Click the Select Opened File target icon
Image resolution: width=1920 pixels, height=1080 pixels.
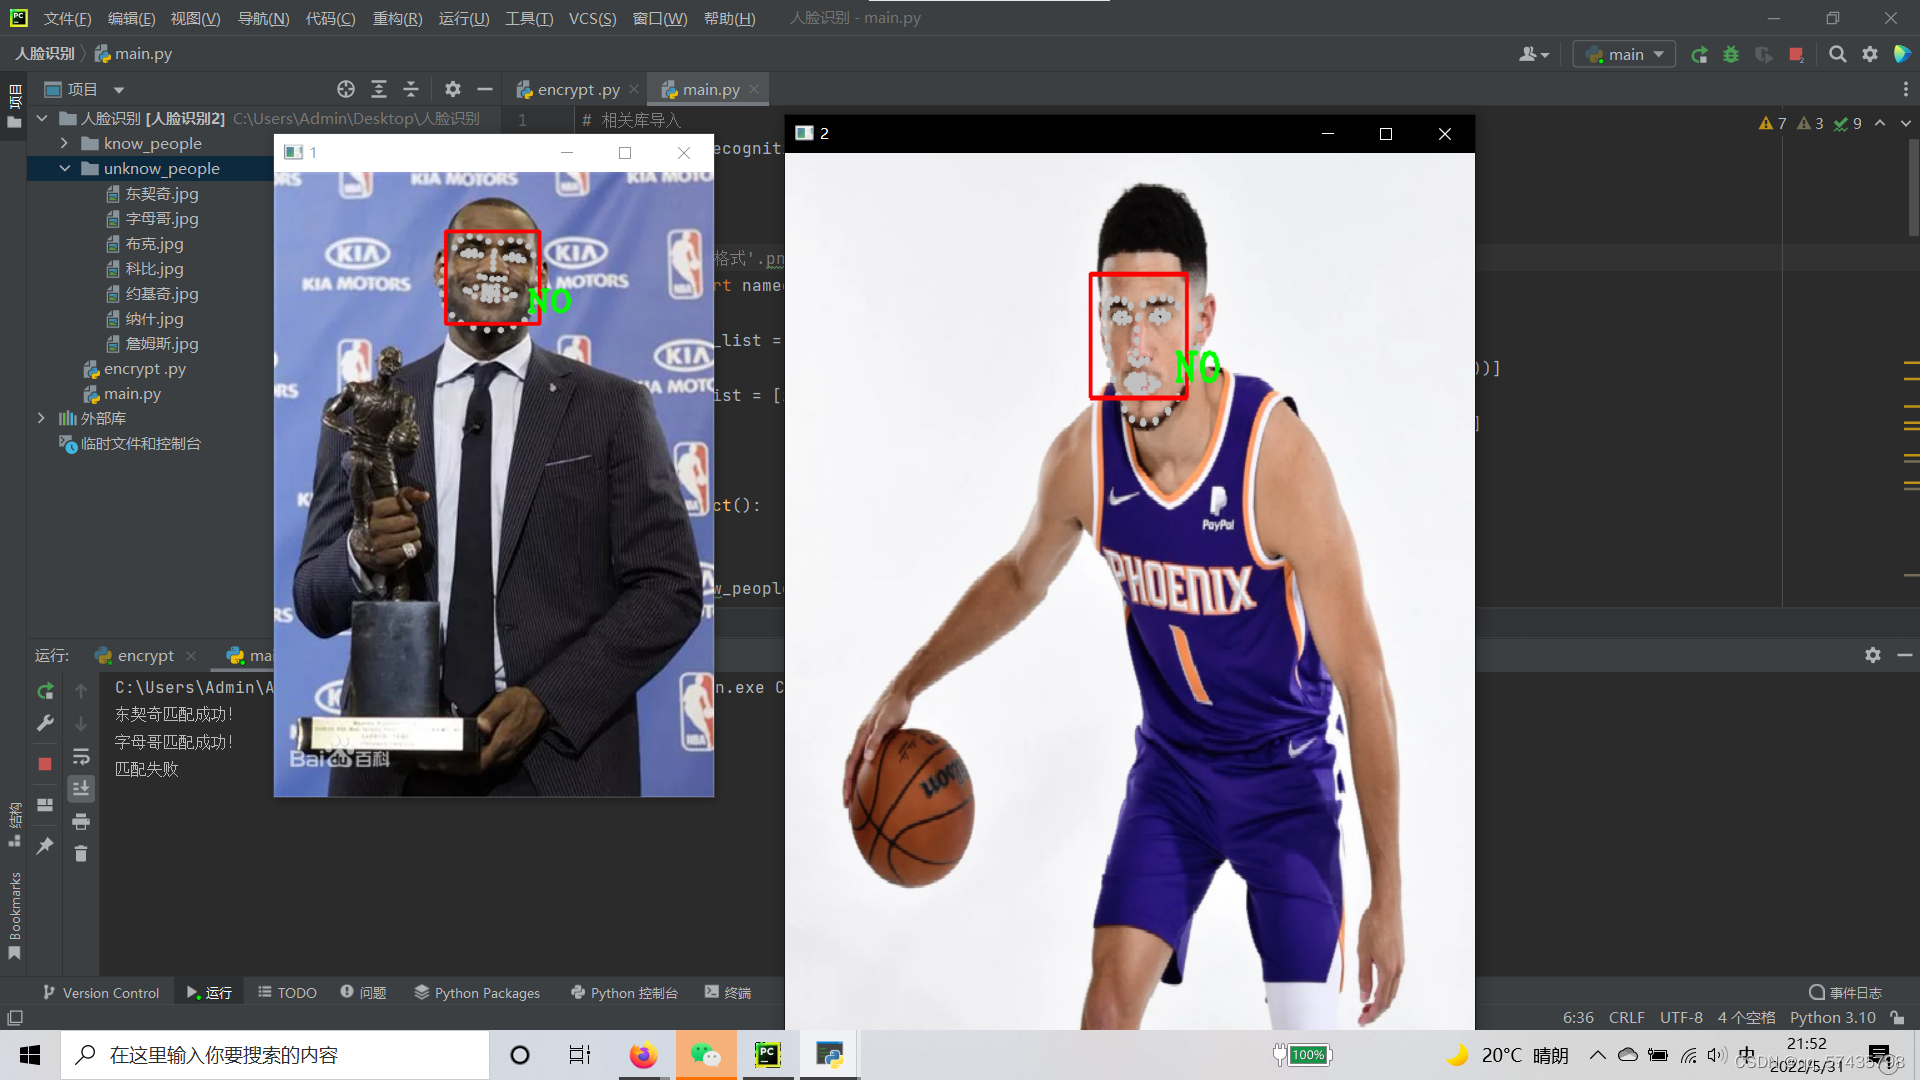[x=346, y=90]
